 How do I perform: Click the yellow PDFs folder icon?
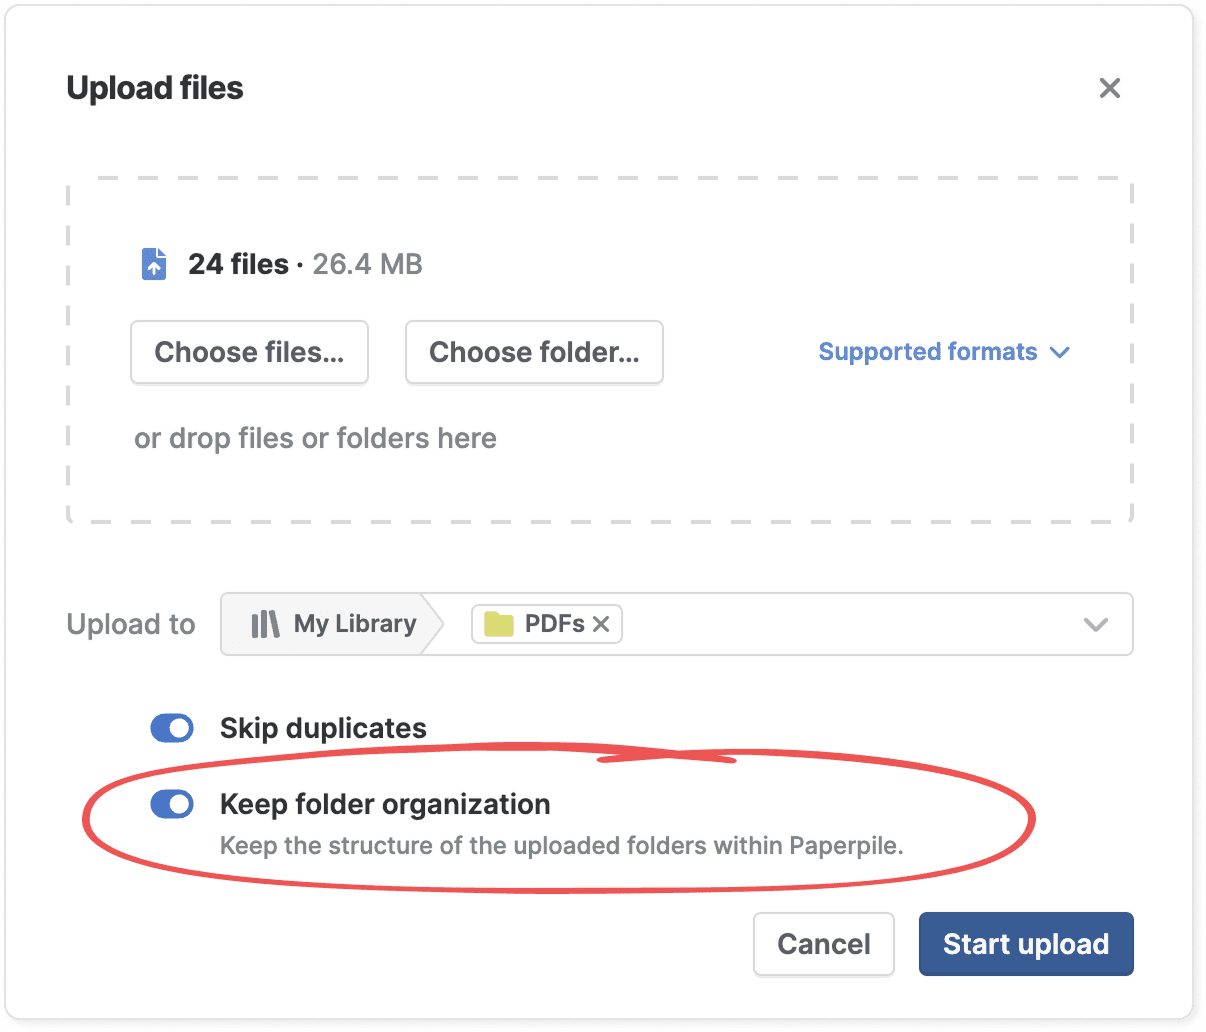(x=499, y=624)
